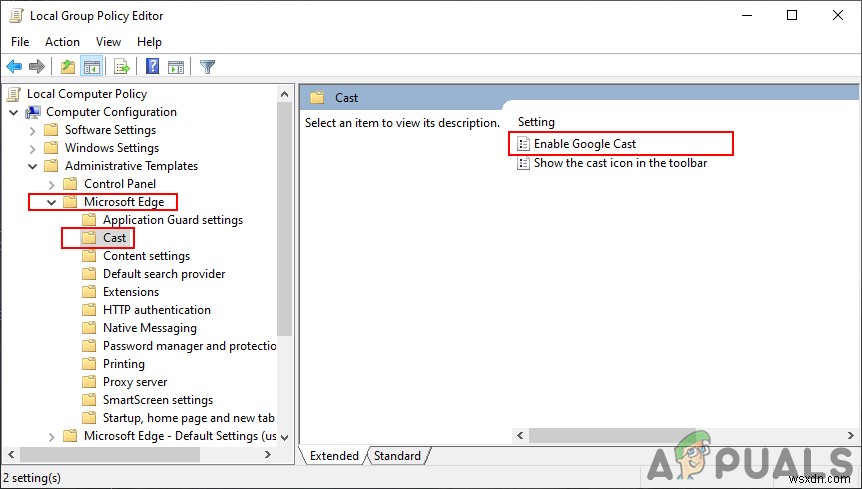This screenshot has width=862, height=489.
Task: Toggle Show/Hide Action Pane toolbar icon
Action: 176,67
